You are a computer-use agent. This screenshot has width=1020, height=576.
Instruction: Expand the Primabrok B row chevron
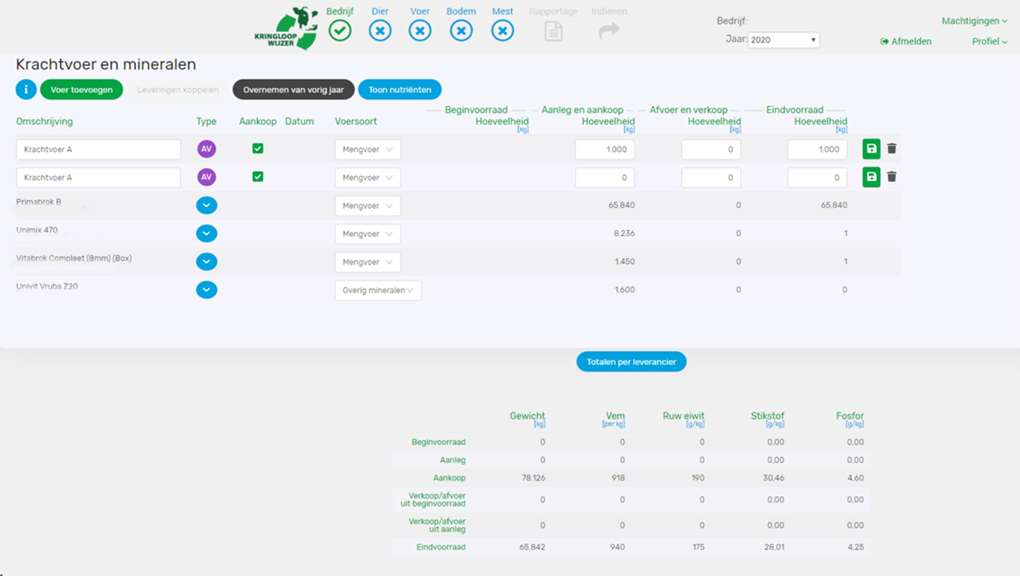pos(207,205)
